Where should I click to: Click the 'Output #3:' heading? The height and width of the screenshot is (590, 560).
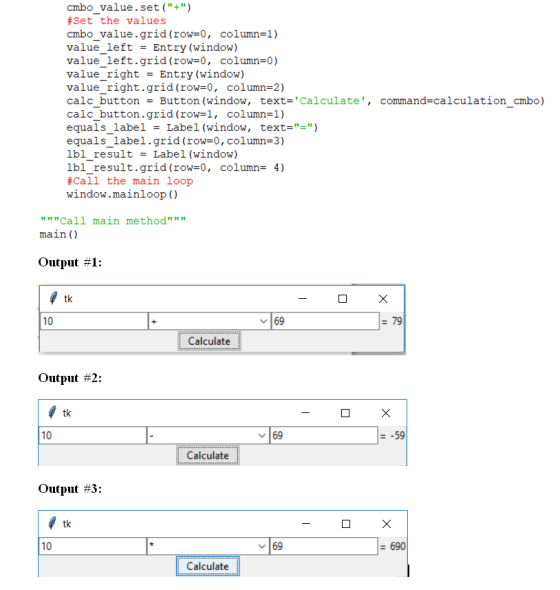click(70, 489)
